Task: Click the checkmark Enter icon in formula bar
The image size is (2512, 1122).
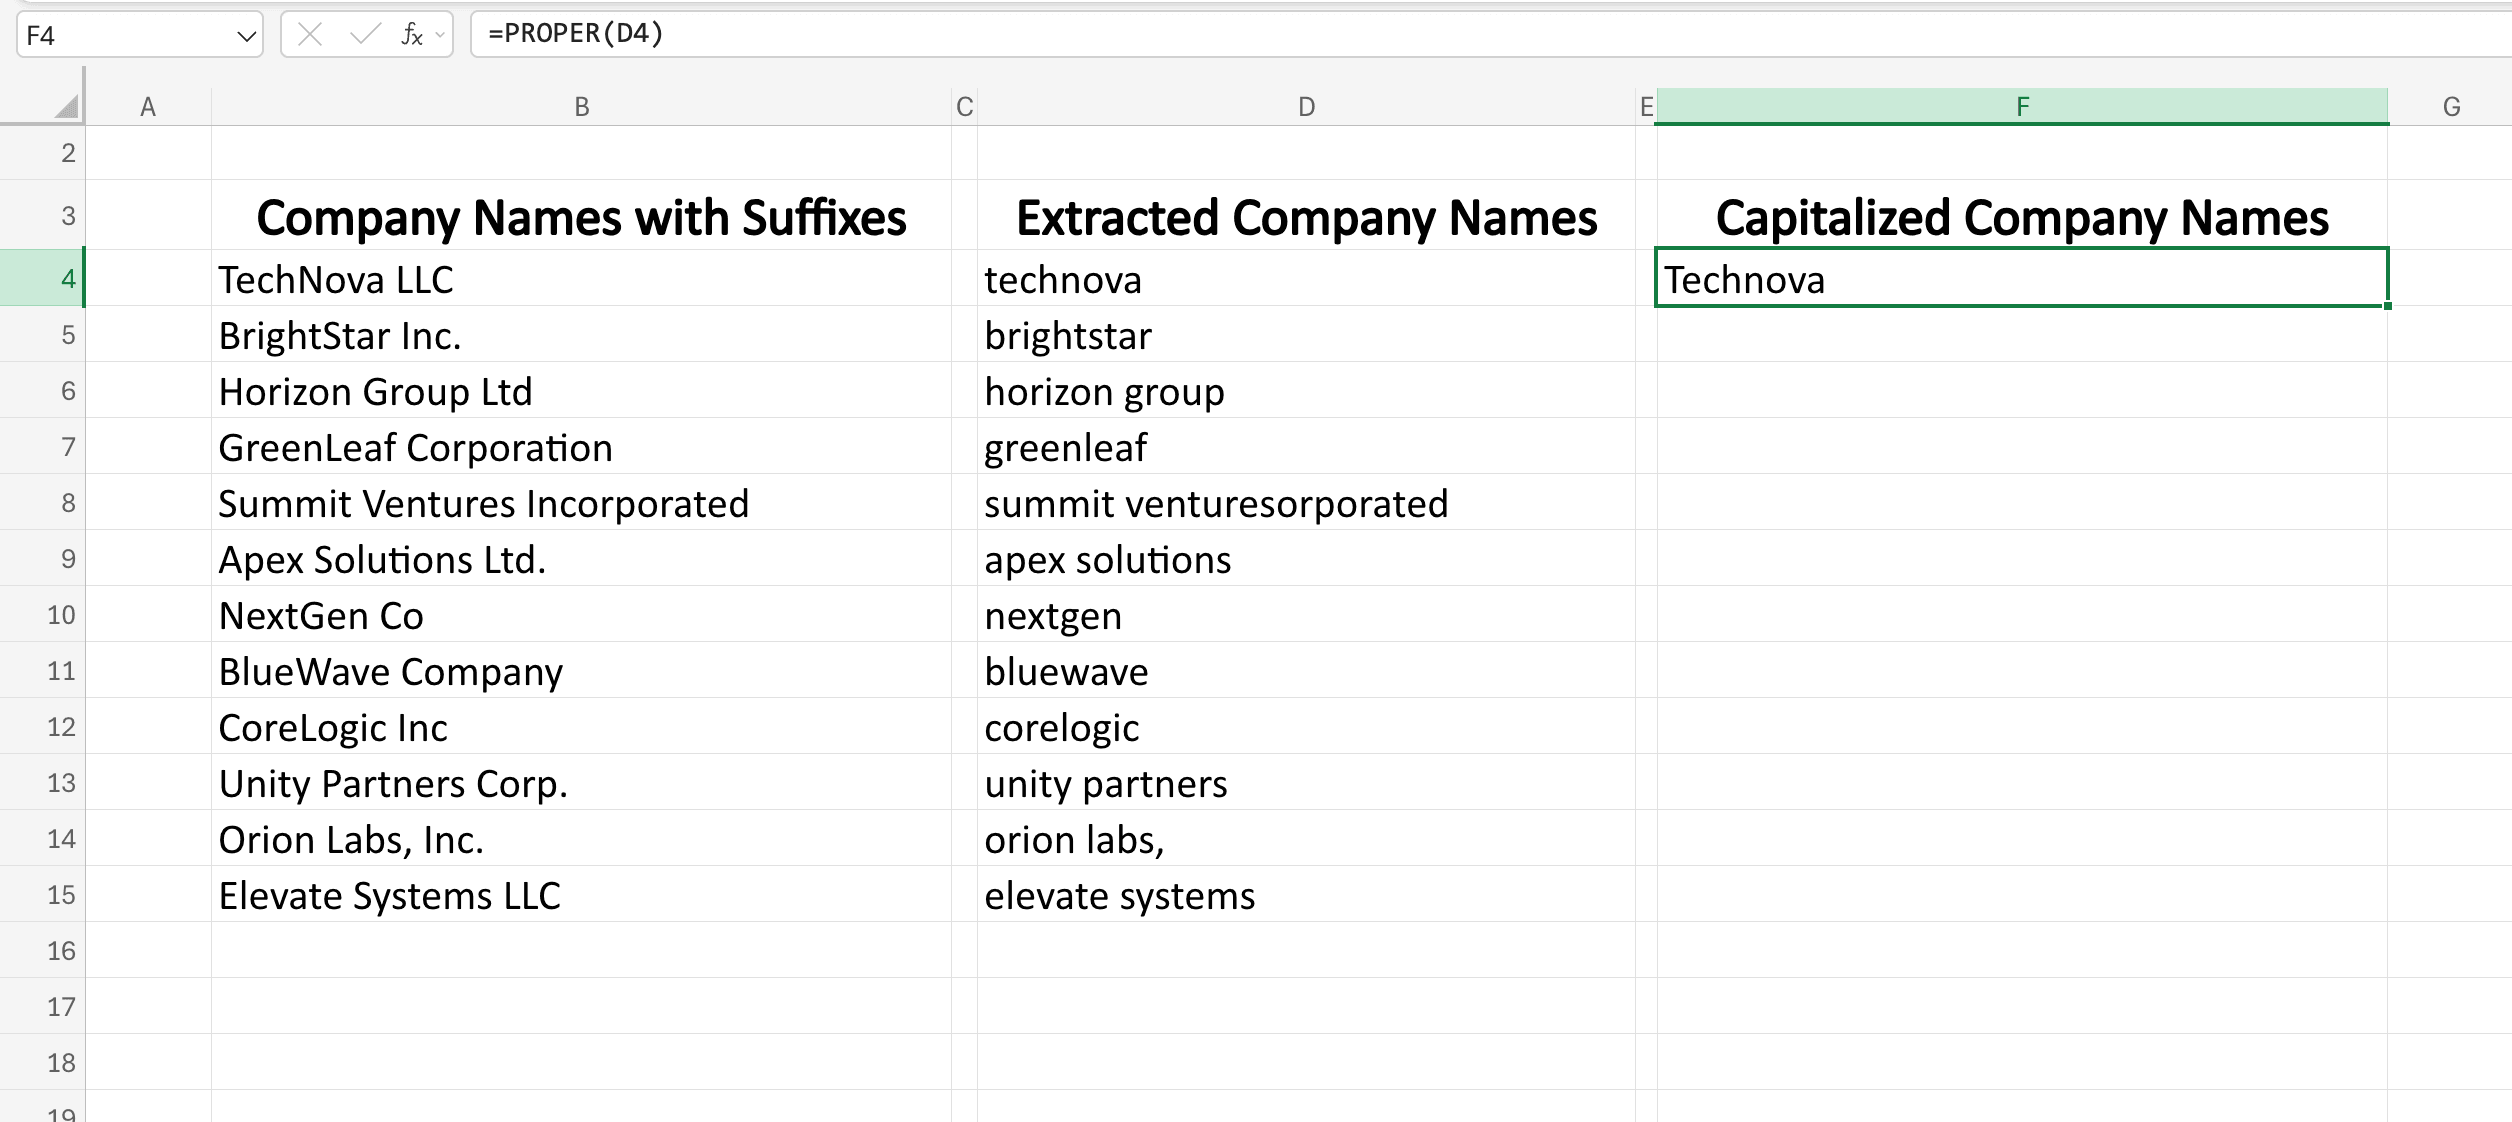Action: [x=362, y=33]
